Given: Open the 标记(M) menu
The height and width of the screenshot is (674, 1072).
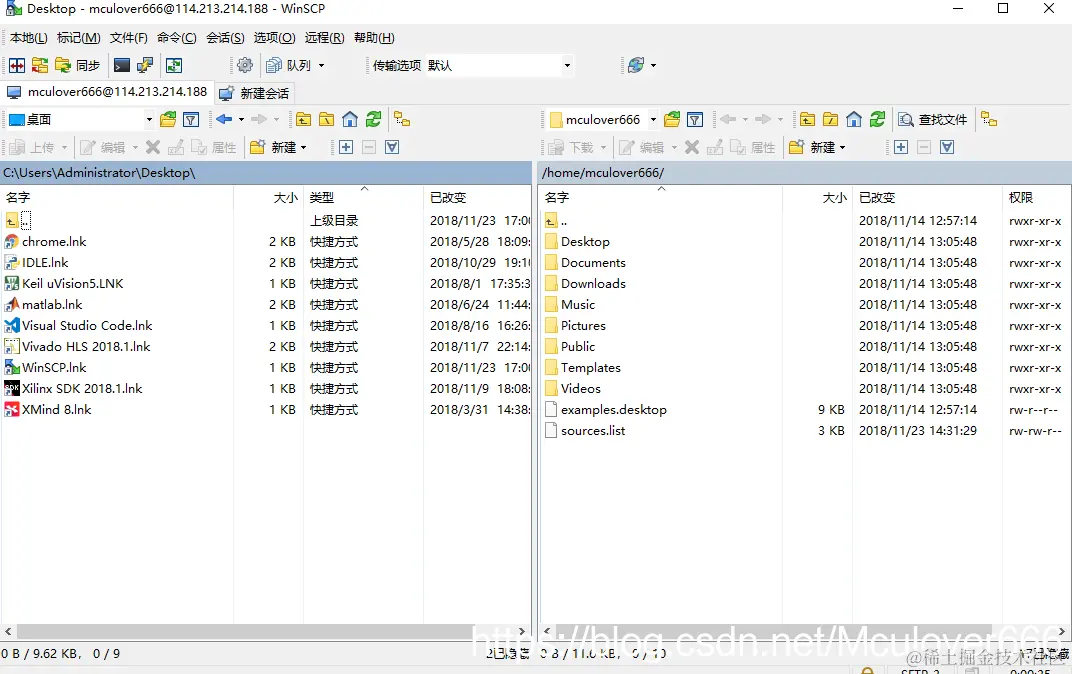Looking at the screenshot, I should click(79, 38).
